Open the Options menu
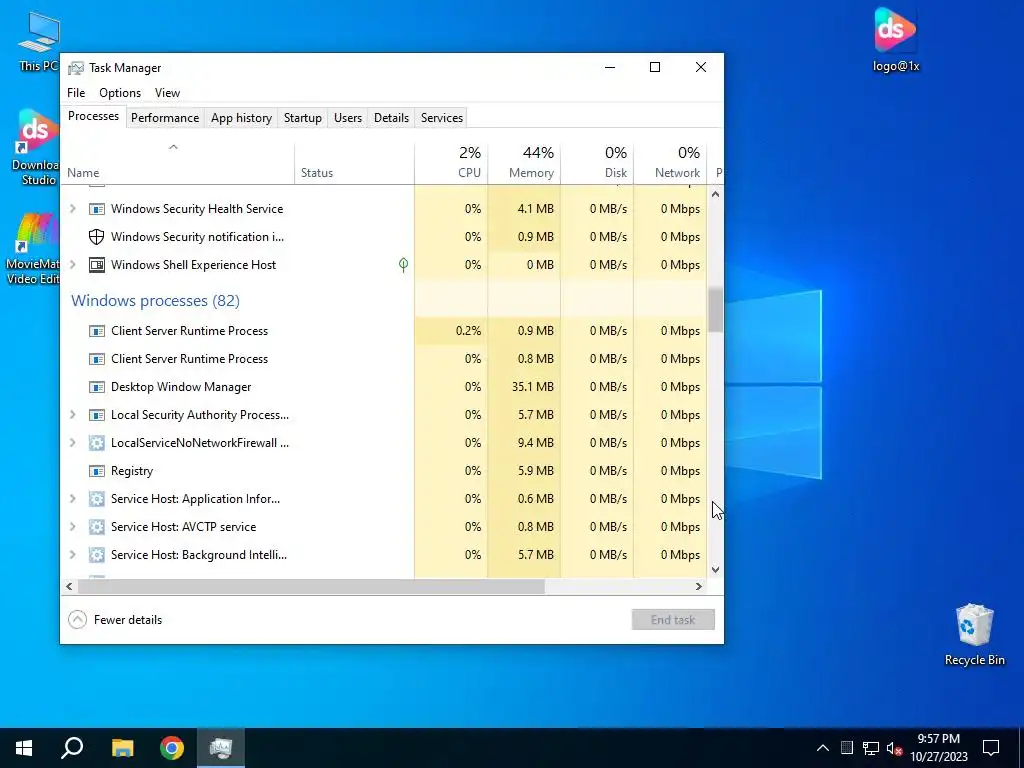The width and height of the screenshot is (1024, 768). pos(120,93)
